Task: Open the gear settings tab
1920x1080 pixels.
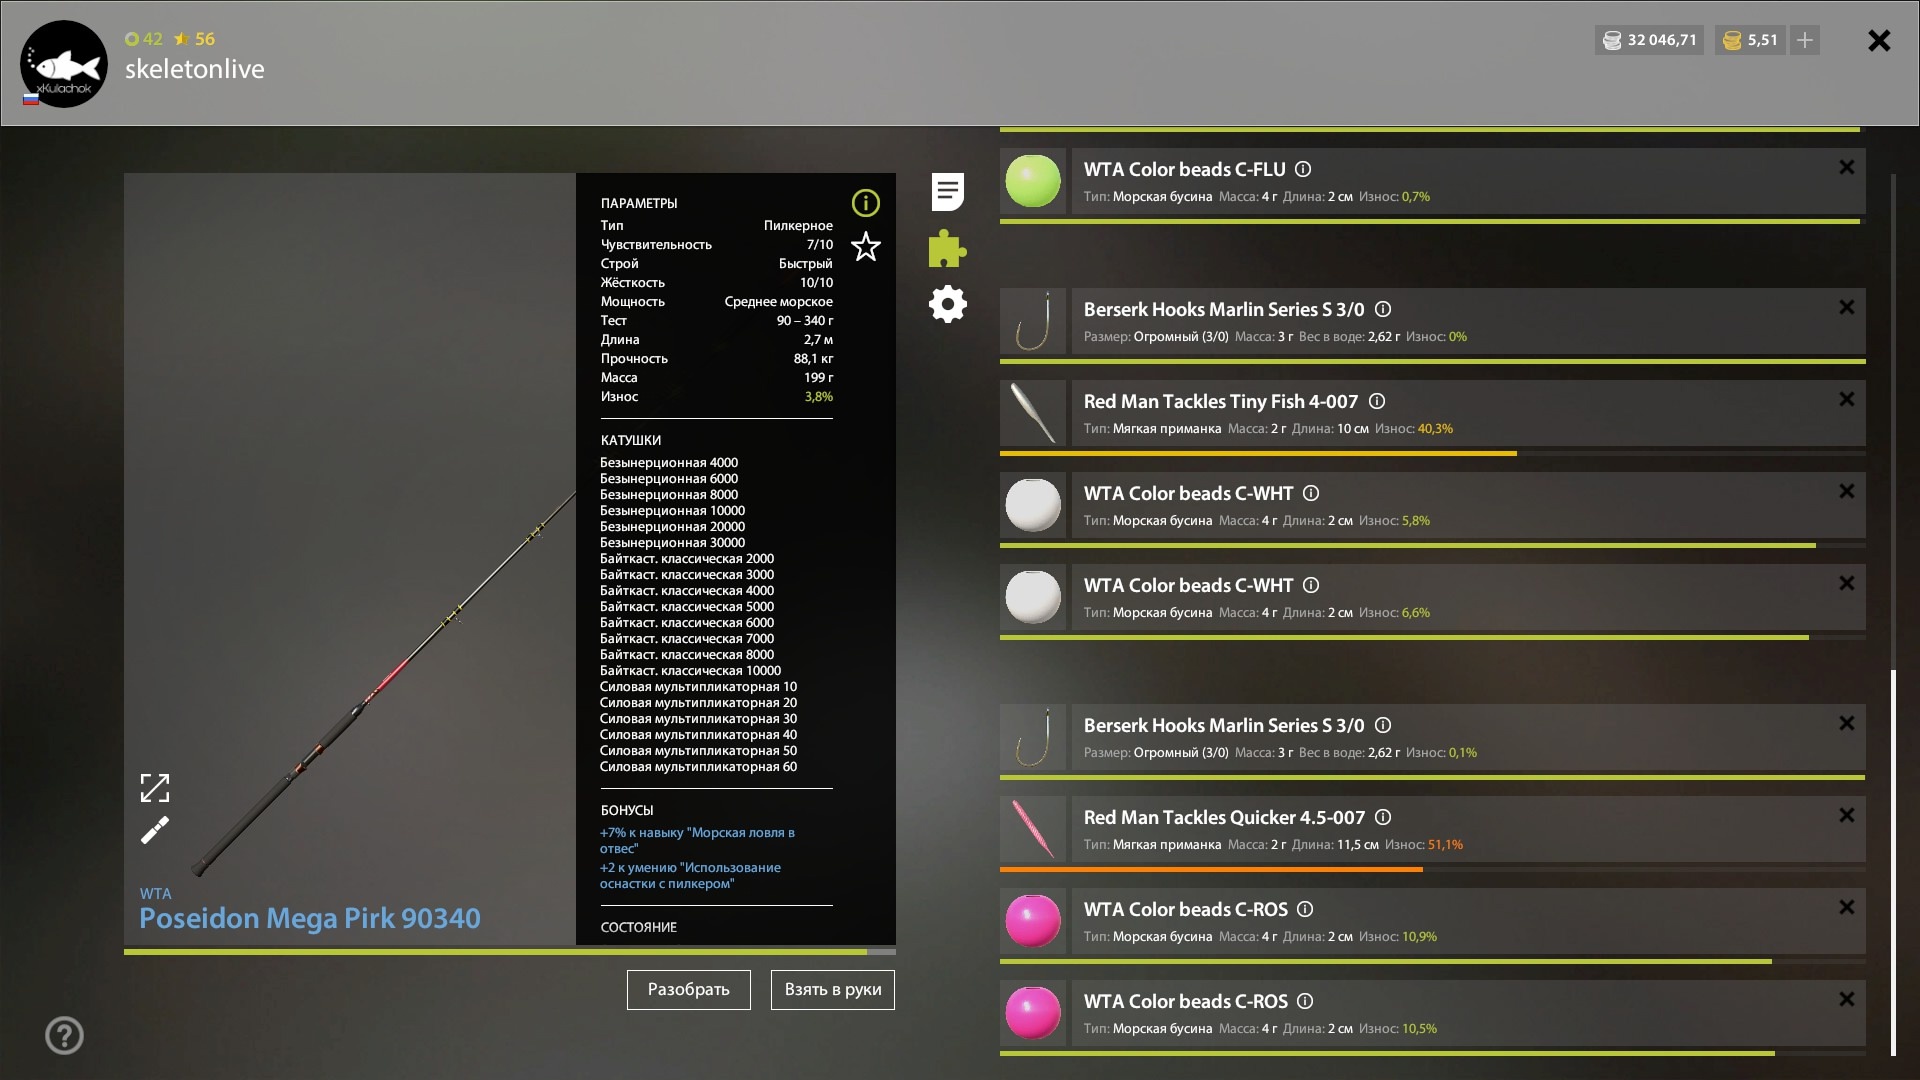Action: (x=947, y=304)
